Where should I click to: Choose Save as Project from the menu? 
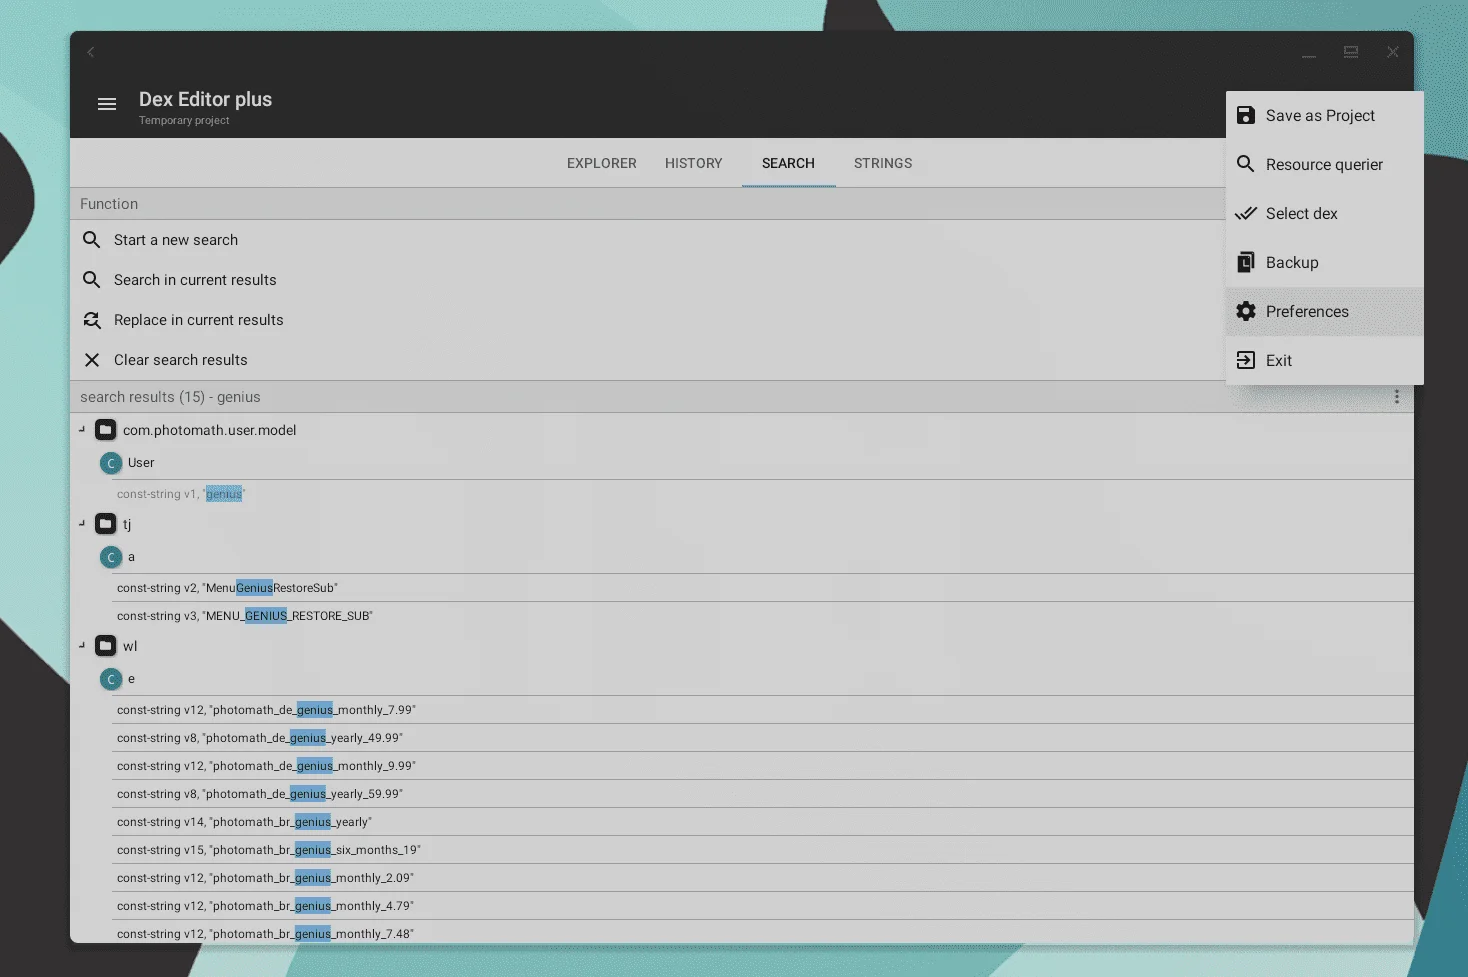tap(1324, 115)
